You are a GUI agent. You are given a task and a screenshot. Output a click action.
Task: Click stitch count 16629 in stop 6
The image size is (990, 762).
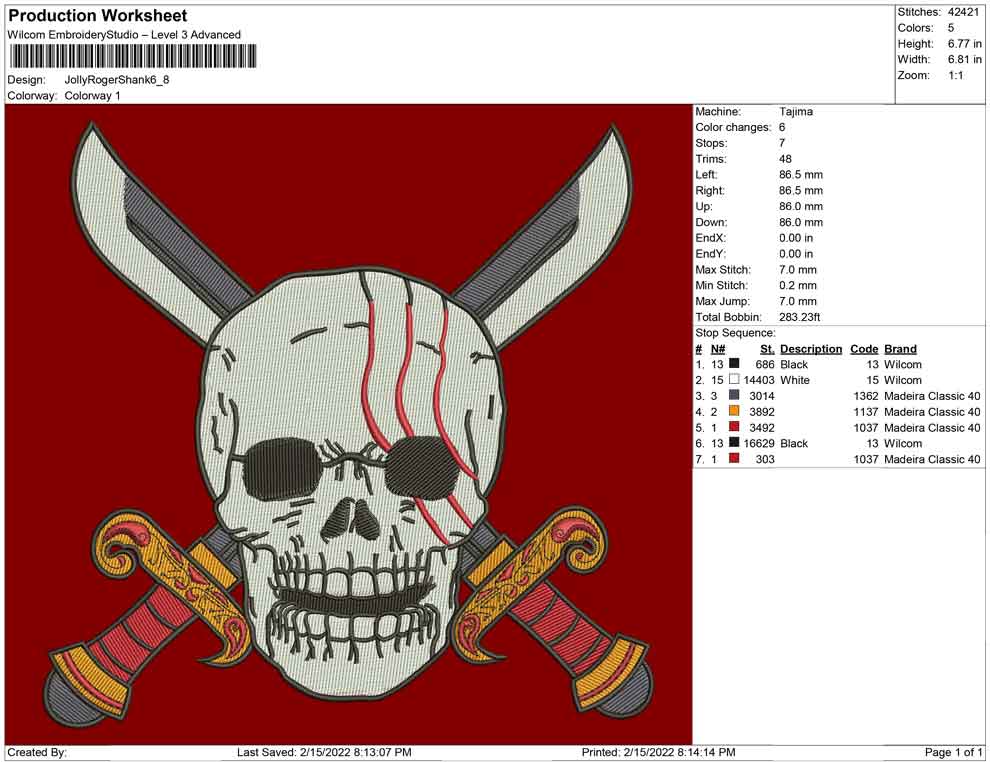[x=758, y=443]
